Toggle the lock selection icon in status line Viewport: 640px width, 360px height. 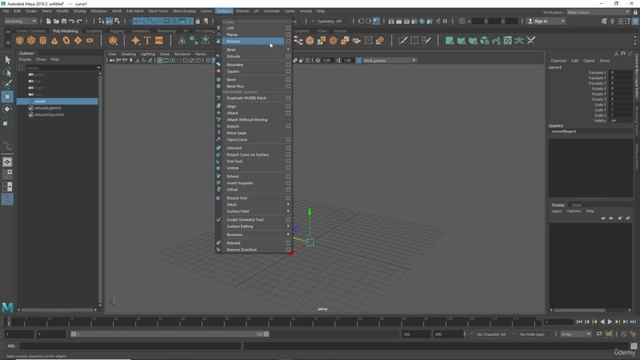click(x=198, y=21)
